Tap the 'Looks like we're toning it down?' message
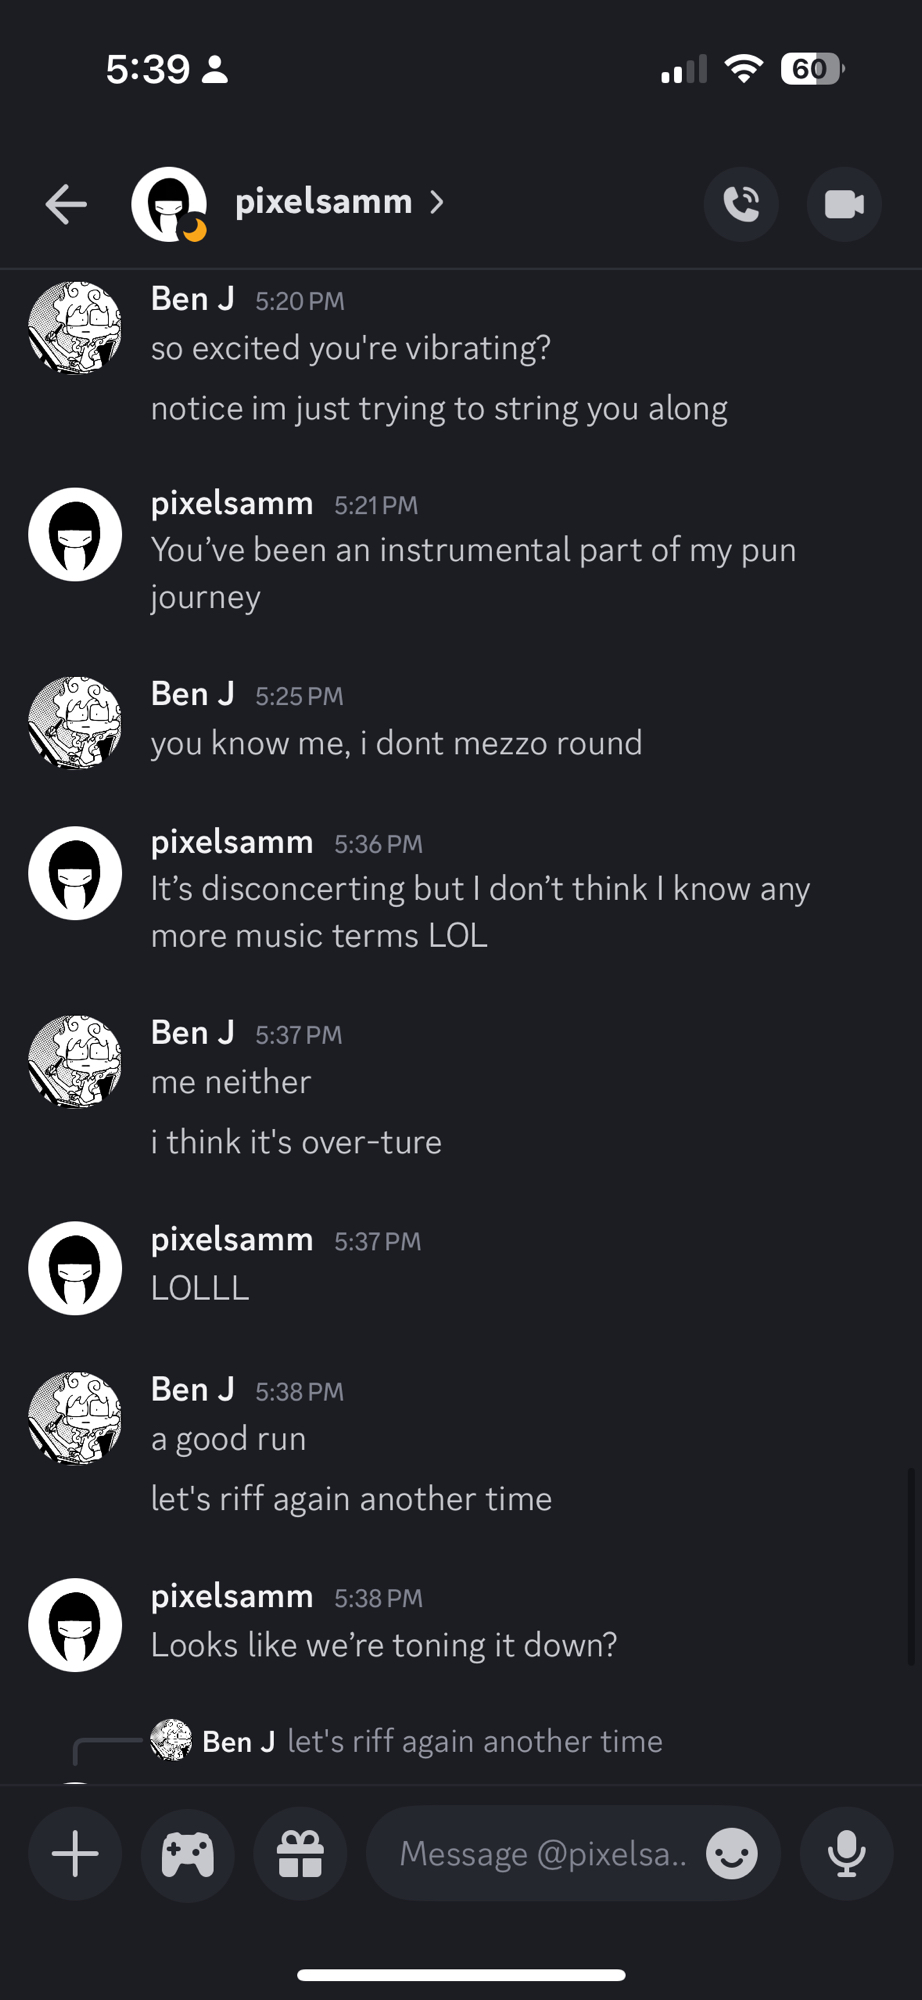 tap(384, 1645)
